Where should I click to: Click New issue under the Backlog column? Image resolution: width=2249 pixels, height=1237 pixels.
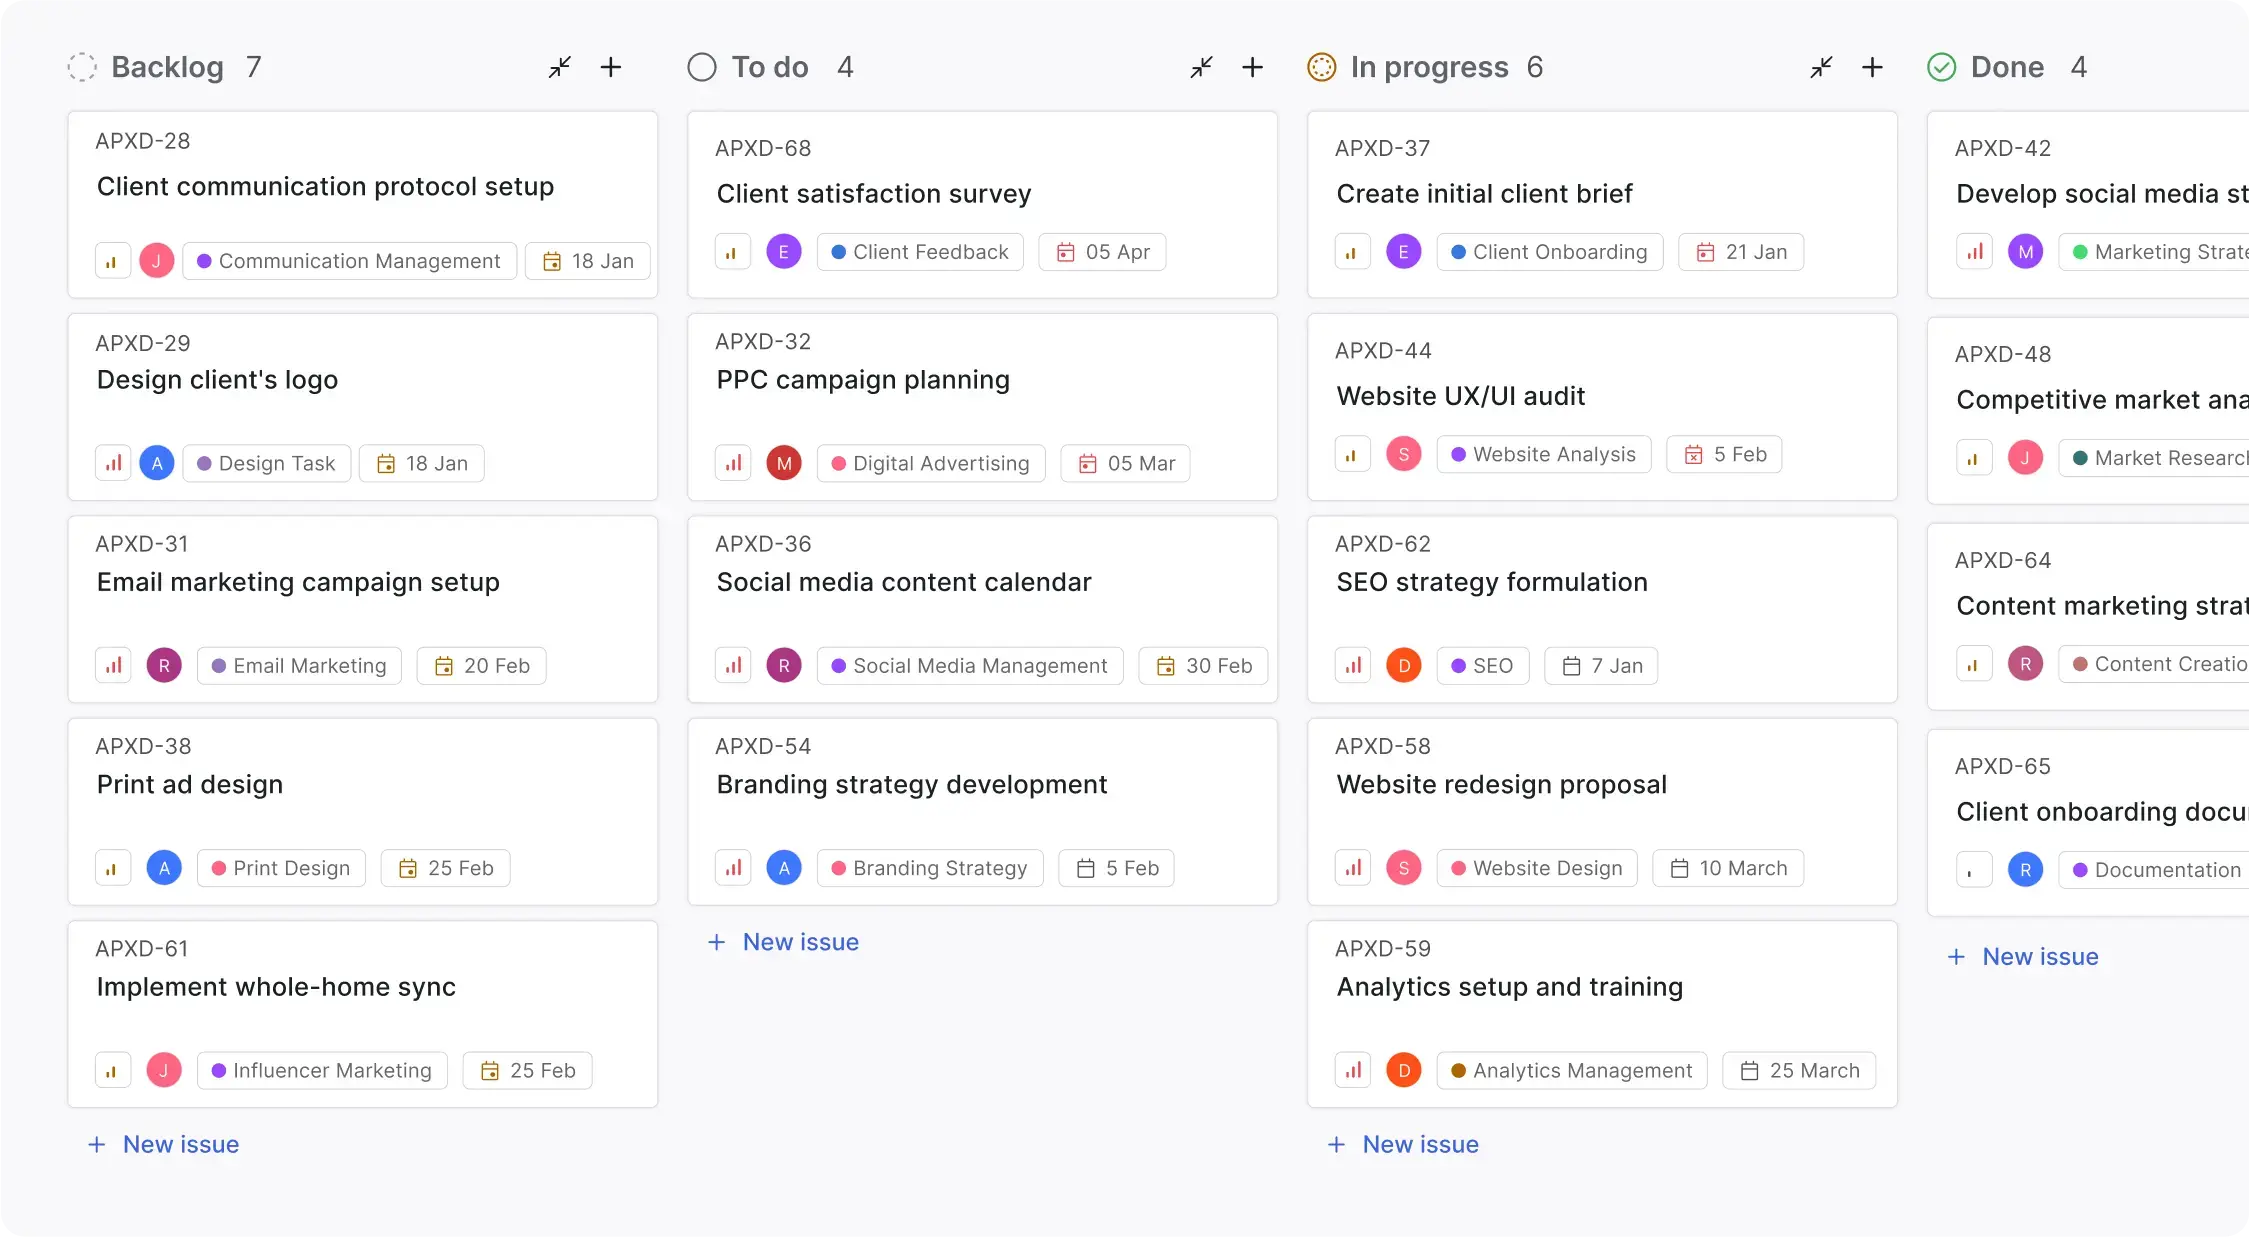(x=163, y=1144)
